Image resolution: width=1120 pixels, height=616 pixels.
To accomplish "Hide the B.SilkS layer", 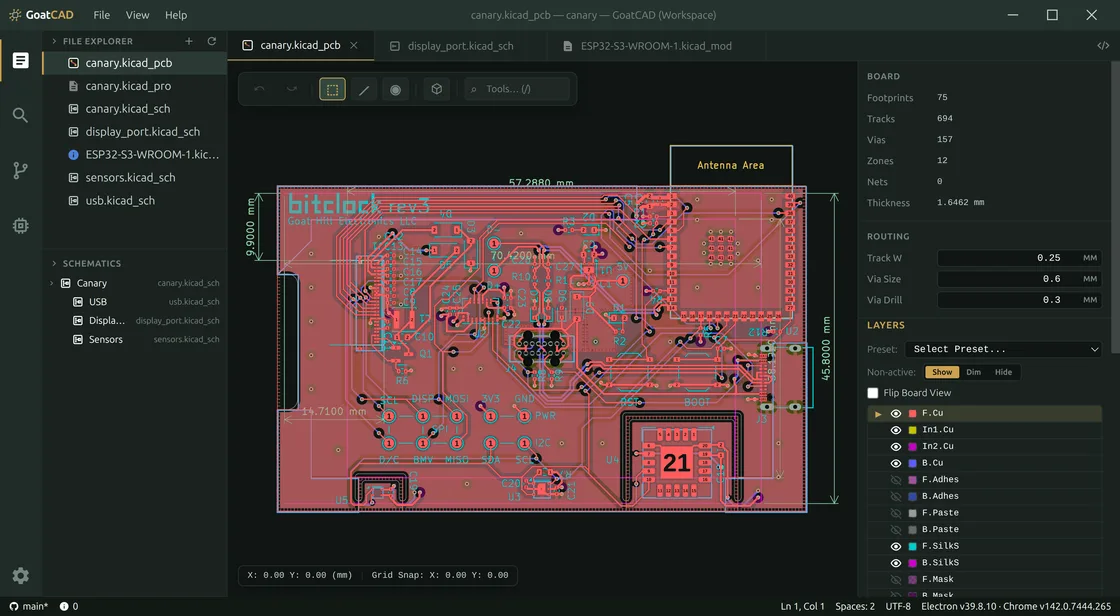I will coord(896,562).
